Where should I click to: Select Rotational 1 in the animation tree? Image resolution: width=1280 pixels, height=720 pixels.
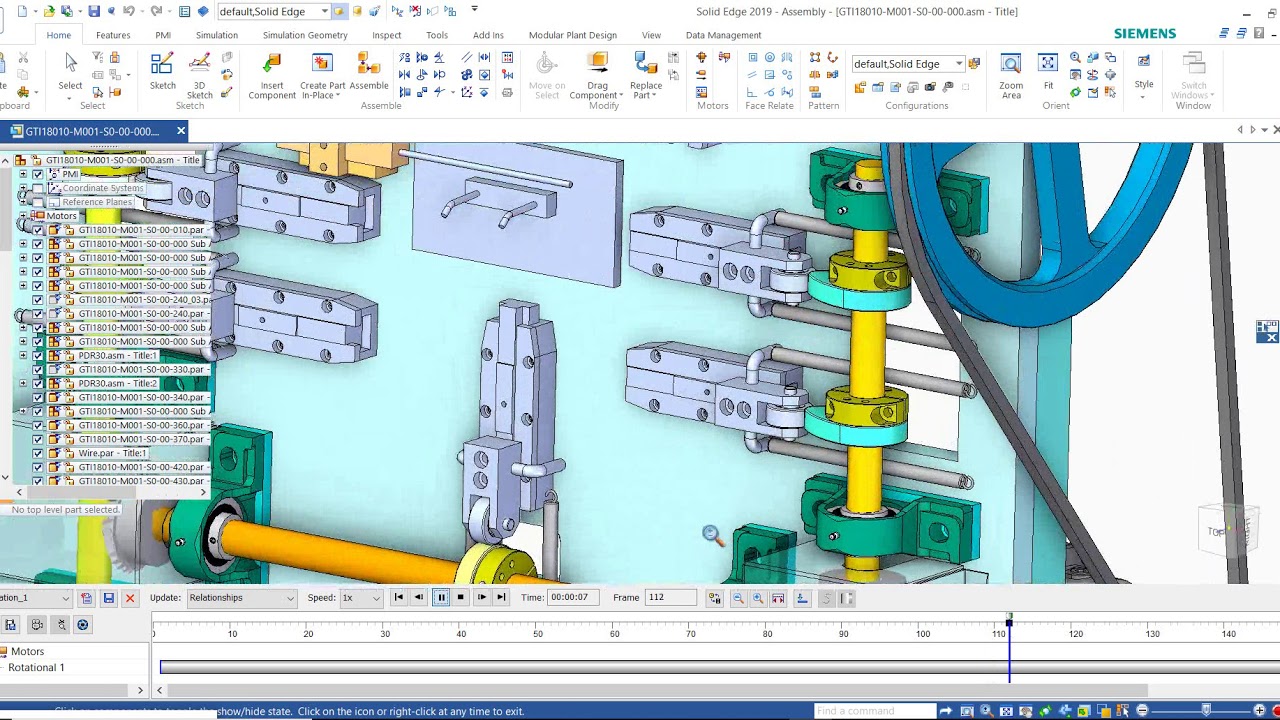(x=36, y=668)
